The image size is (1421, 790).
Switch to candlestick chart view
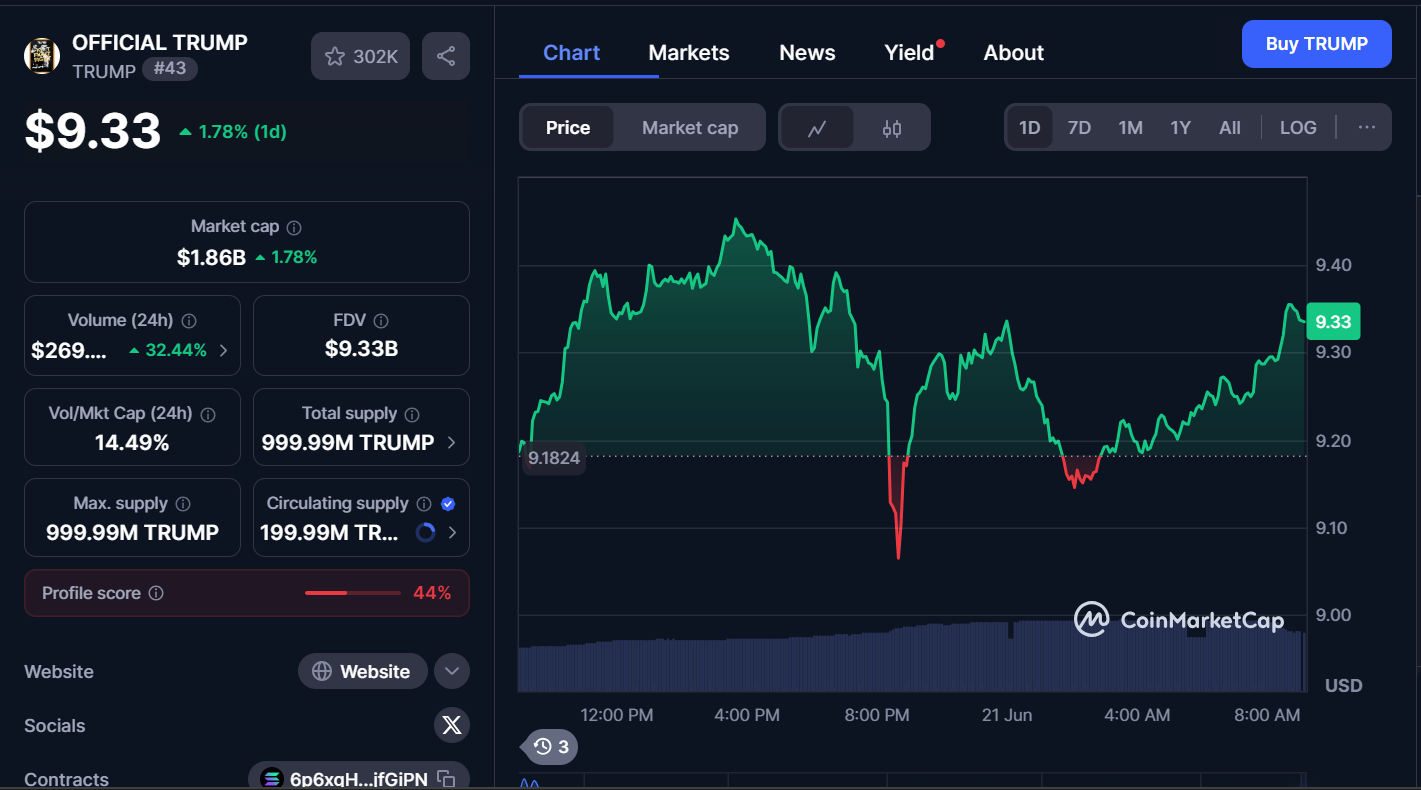point(892,128)
